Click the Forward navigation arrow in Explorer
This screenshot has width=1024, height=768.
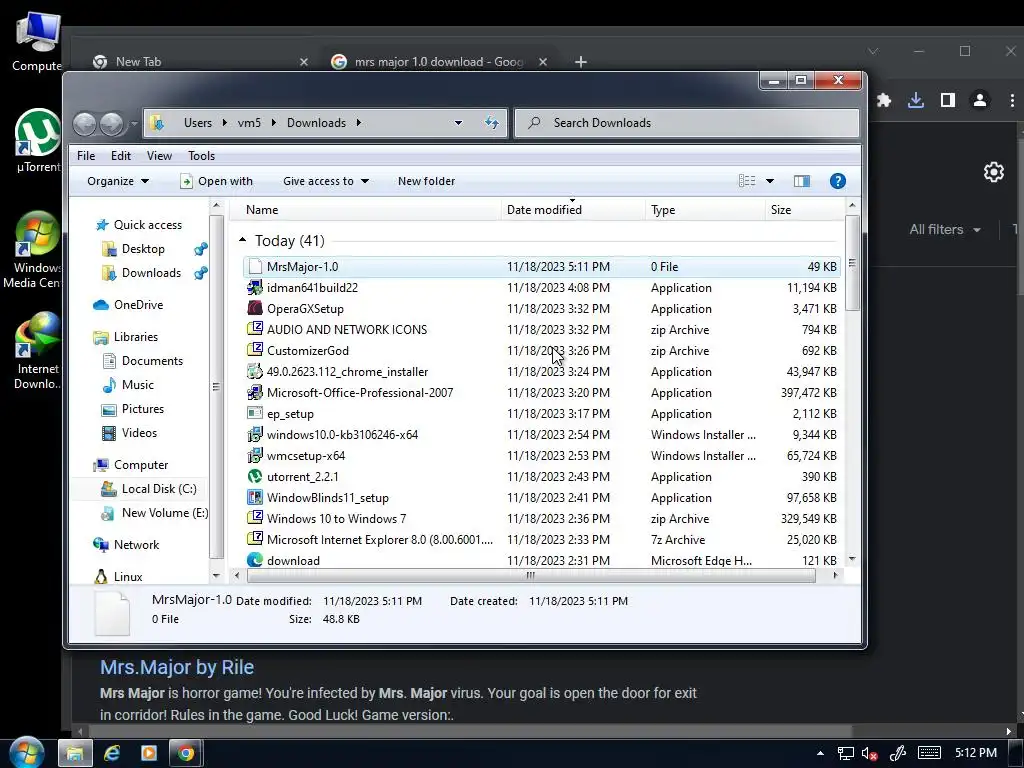112,123
